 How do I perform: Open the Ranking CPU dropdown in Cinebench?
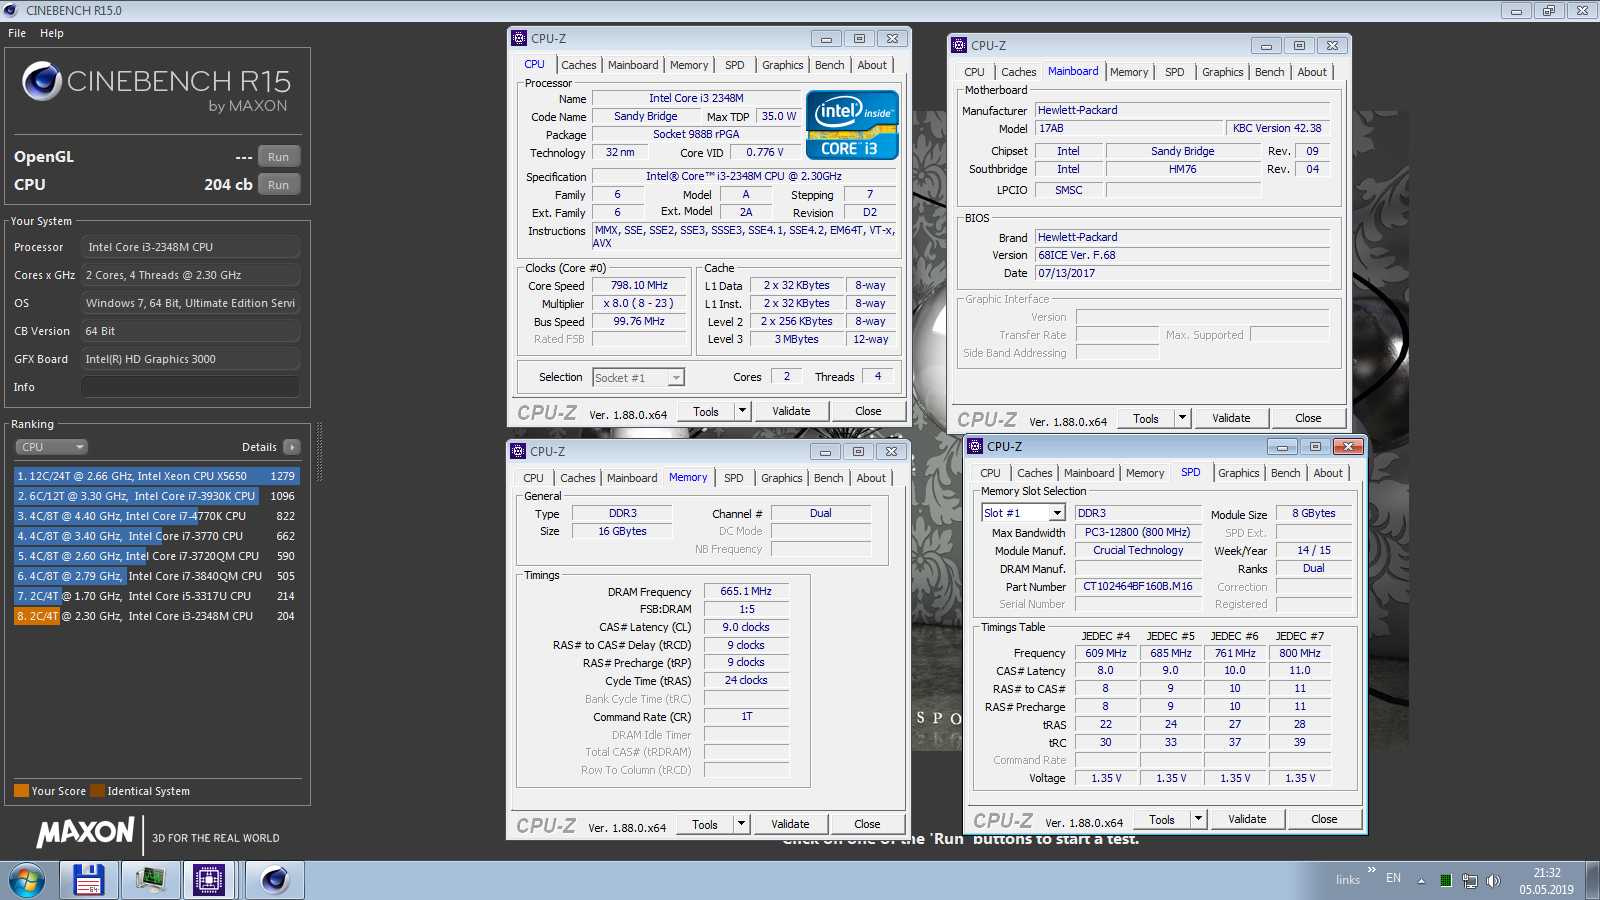tap(52, 447)
